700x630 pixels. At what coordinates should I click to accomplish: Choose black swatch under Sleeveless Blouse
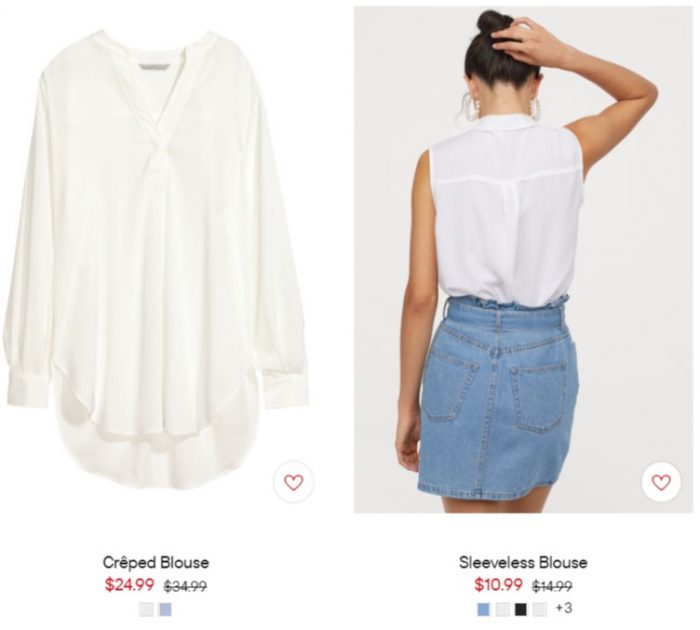[x=521, y=609]
